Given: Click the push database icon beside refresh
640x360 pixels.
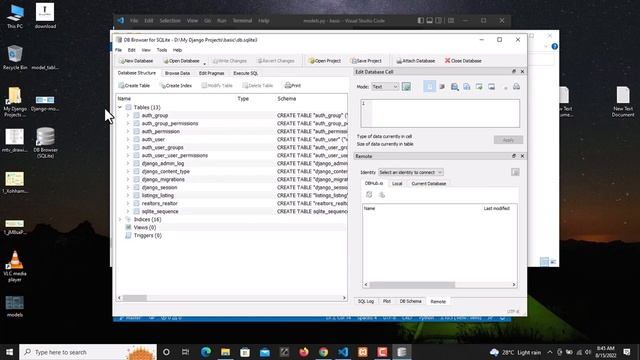Looking at the screenshot, I should [382, 195].
